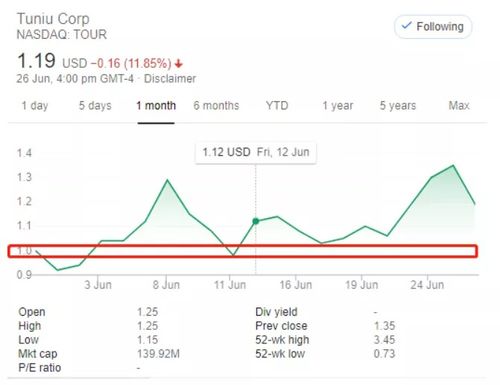Show the YTD chart range
This screenshot has height=385, width=500.
[x=277, y=106]
